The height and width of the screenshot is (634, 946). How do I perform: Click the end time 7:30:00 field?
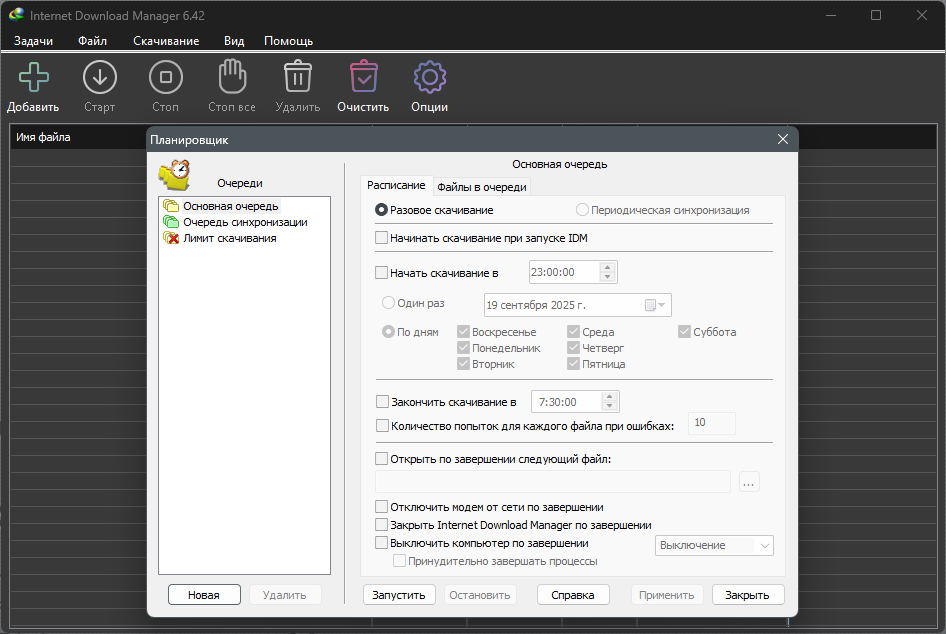565,402
